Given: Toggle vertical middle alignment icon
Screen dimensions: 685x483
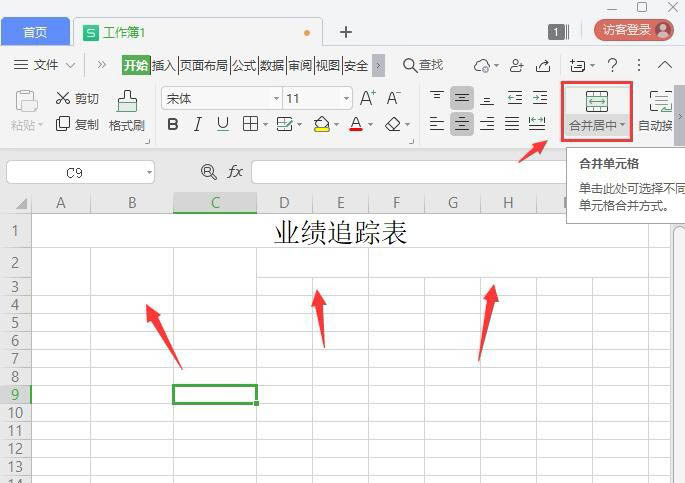Looking at the screenshot, I should tap(462, 98).
